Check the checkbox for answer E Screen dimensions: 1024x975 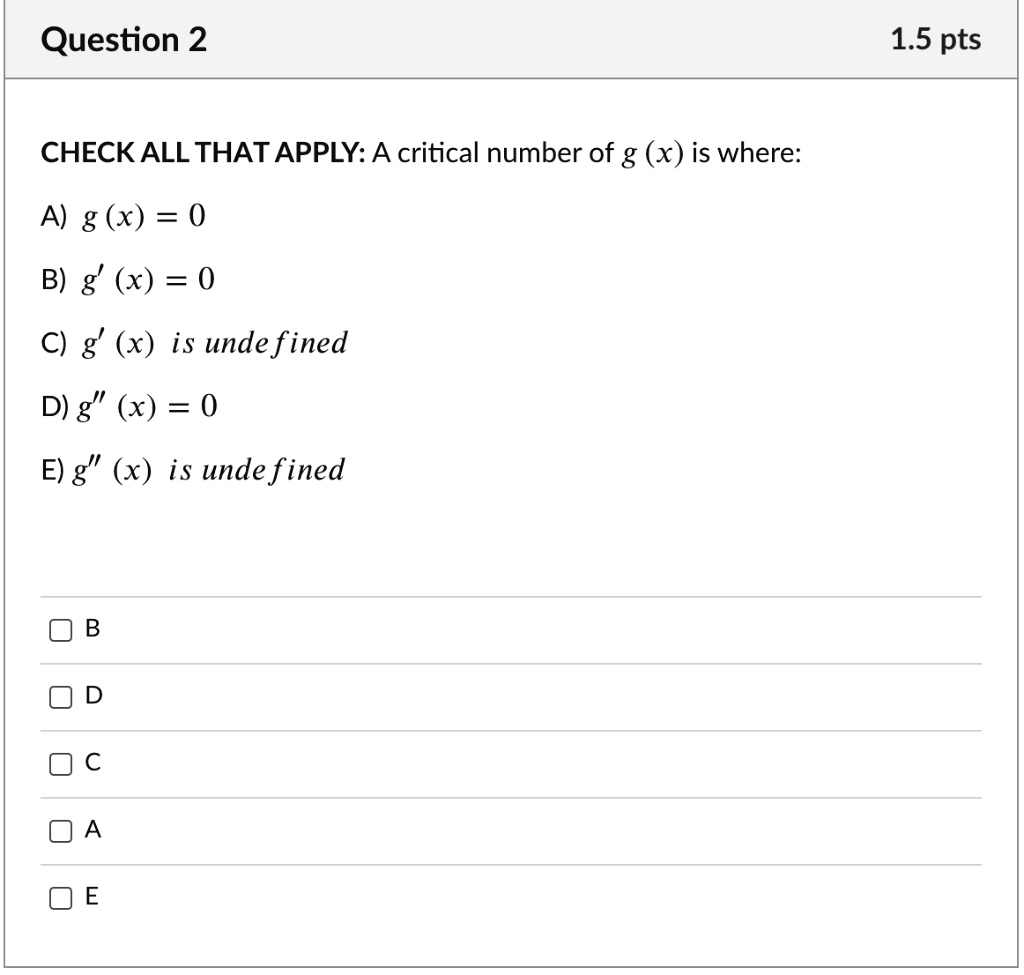(61, 899)
